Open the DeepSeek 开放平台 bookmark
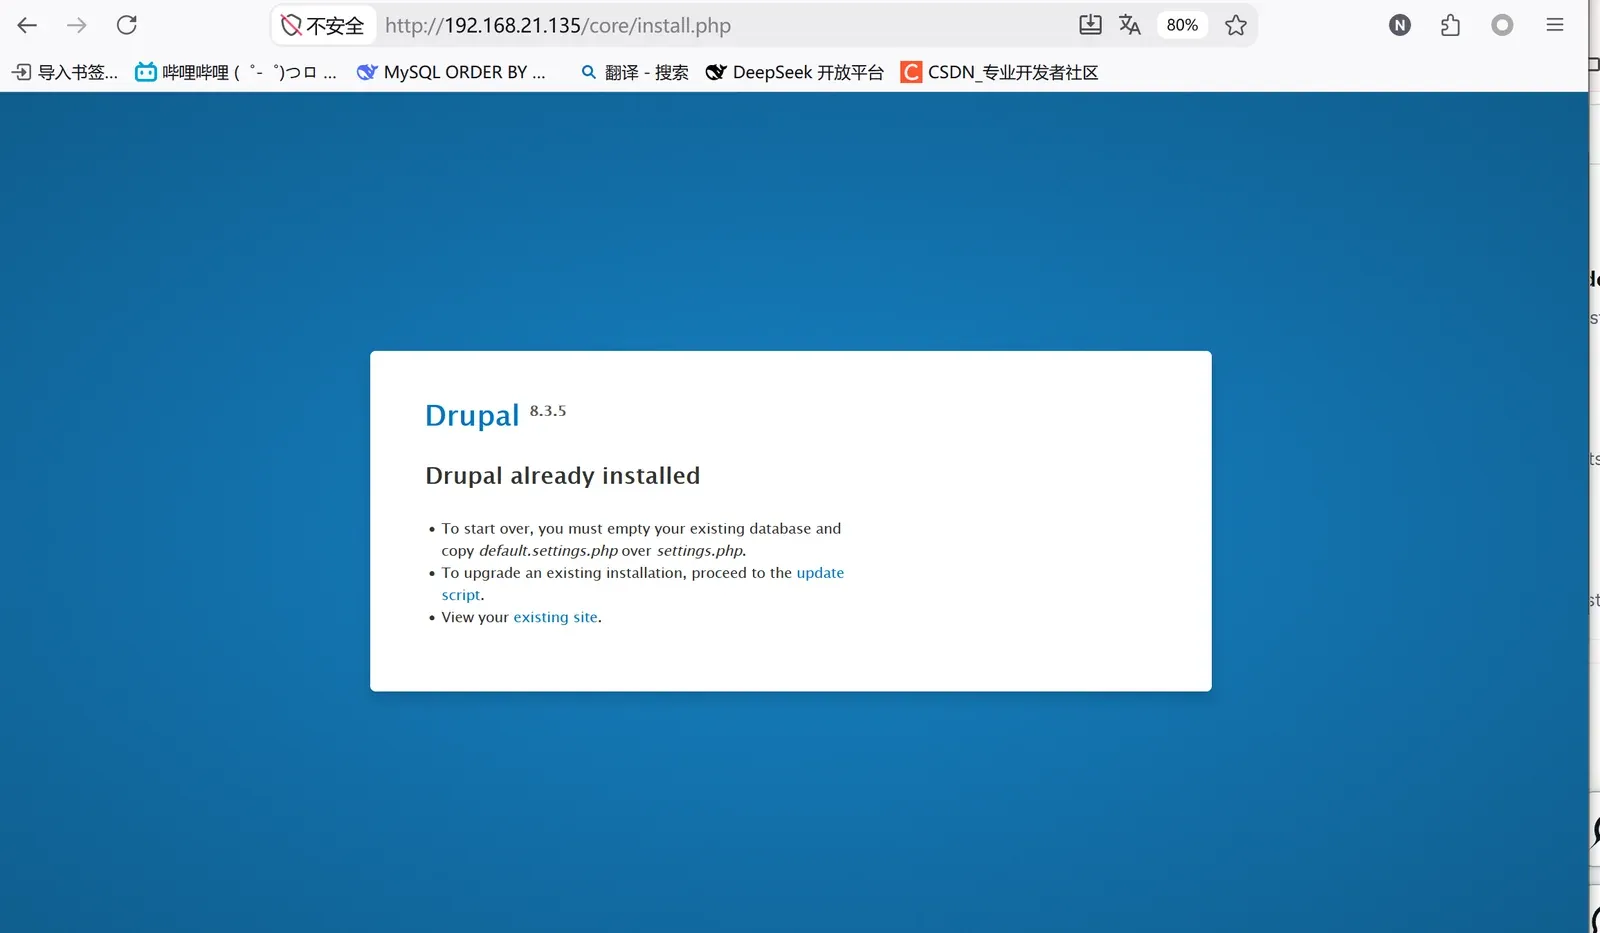The image size is (1600, 933). pos(795,72)
